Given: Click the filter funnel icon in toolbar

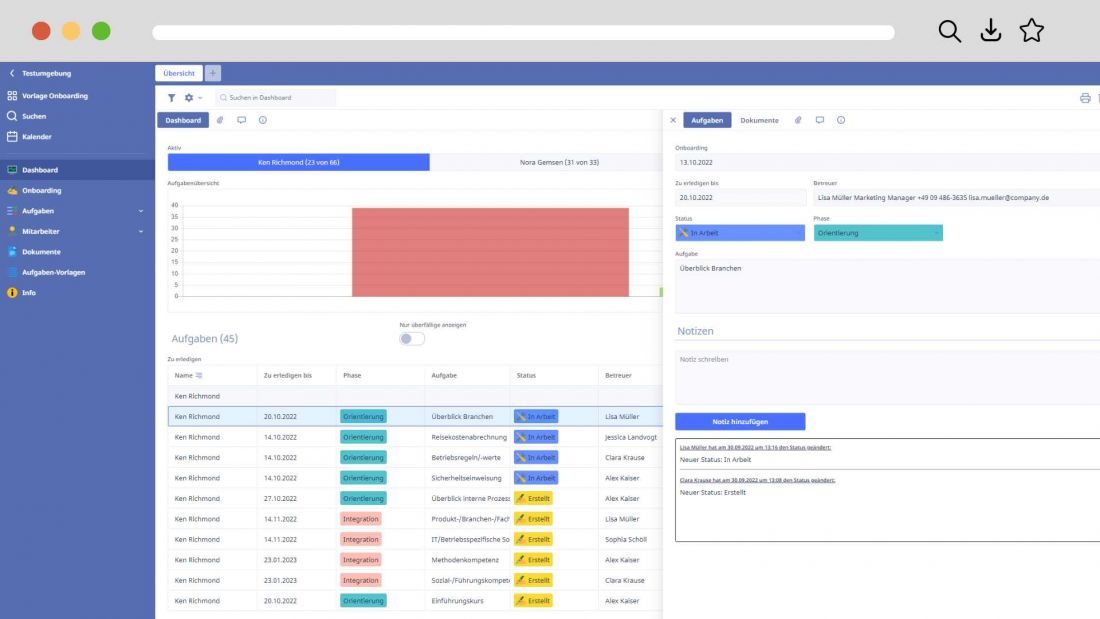Looking at the screenshot, I should click(171, 98).
